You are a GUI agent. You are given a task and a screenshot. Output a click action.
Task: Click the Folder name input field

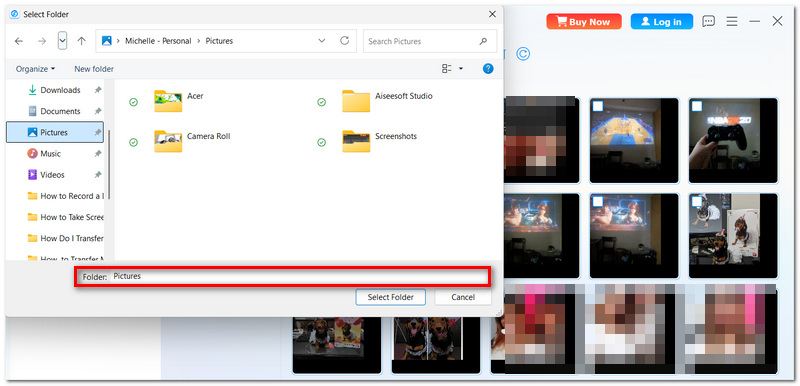tap(299, 276)
